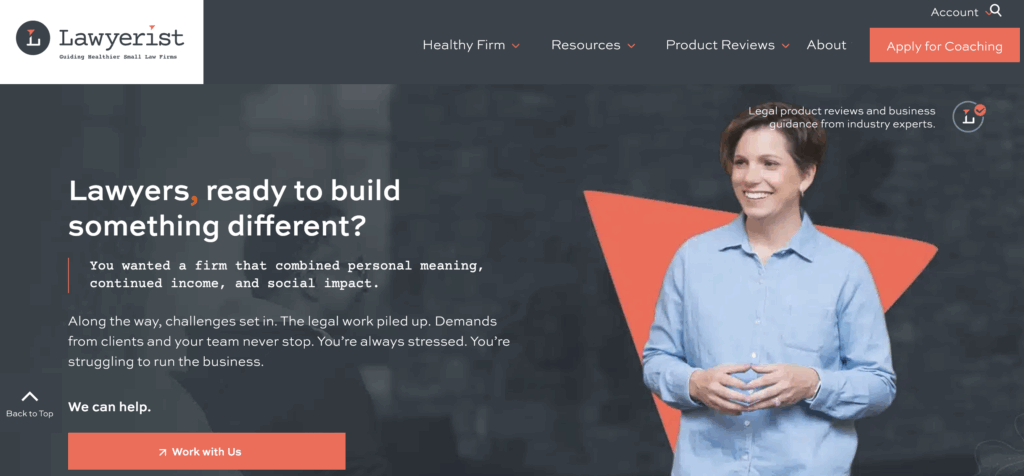Click the Lawyerist wordmark text
The image size is (1024, 476).
click(121, 38)
